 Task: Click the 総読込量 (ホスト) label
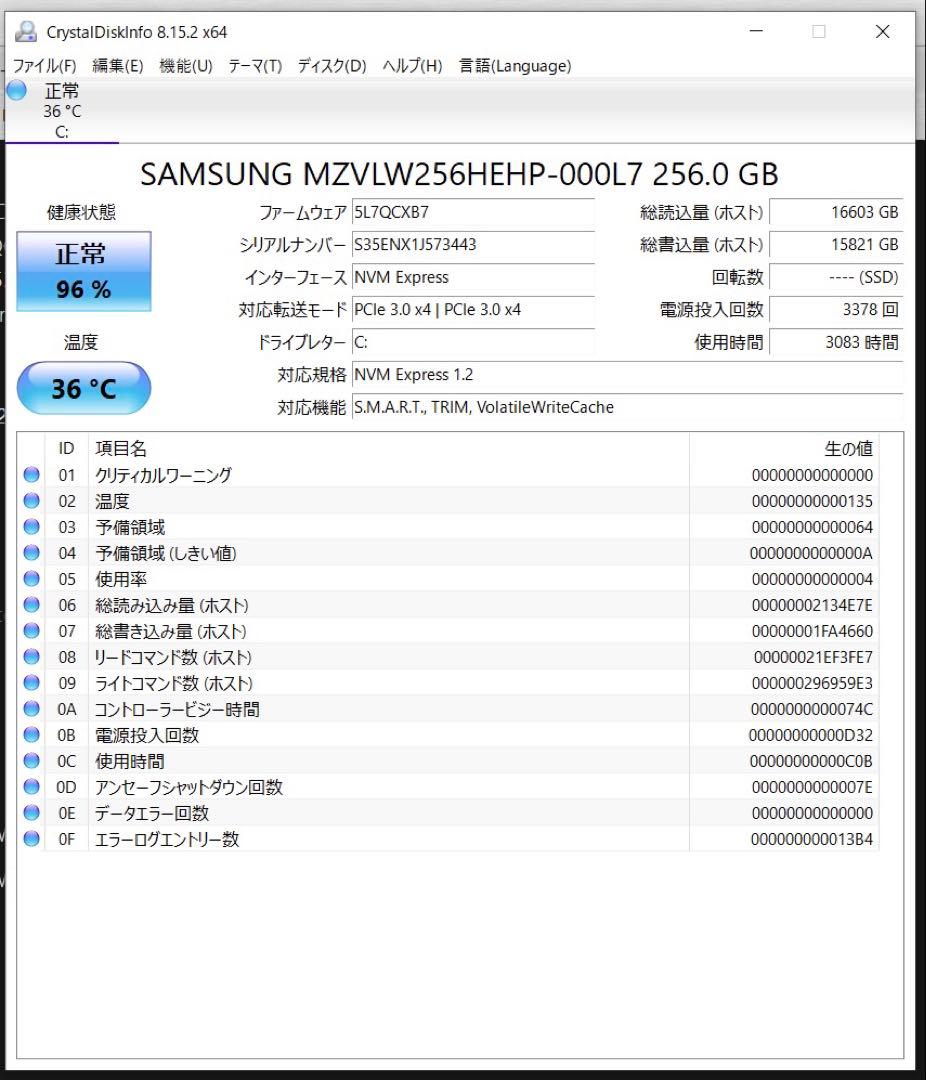coord(701,213)
